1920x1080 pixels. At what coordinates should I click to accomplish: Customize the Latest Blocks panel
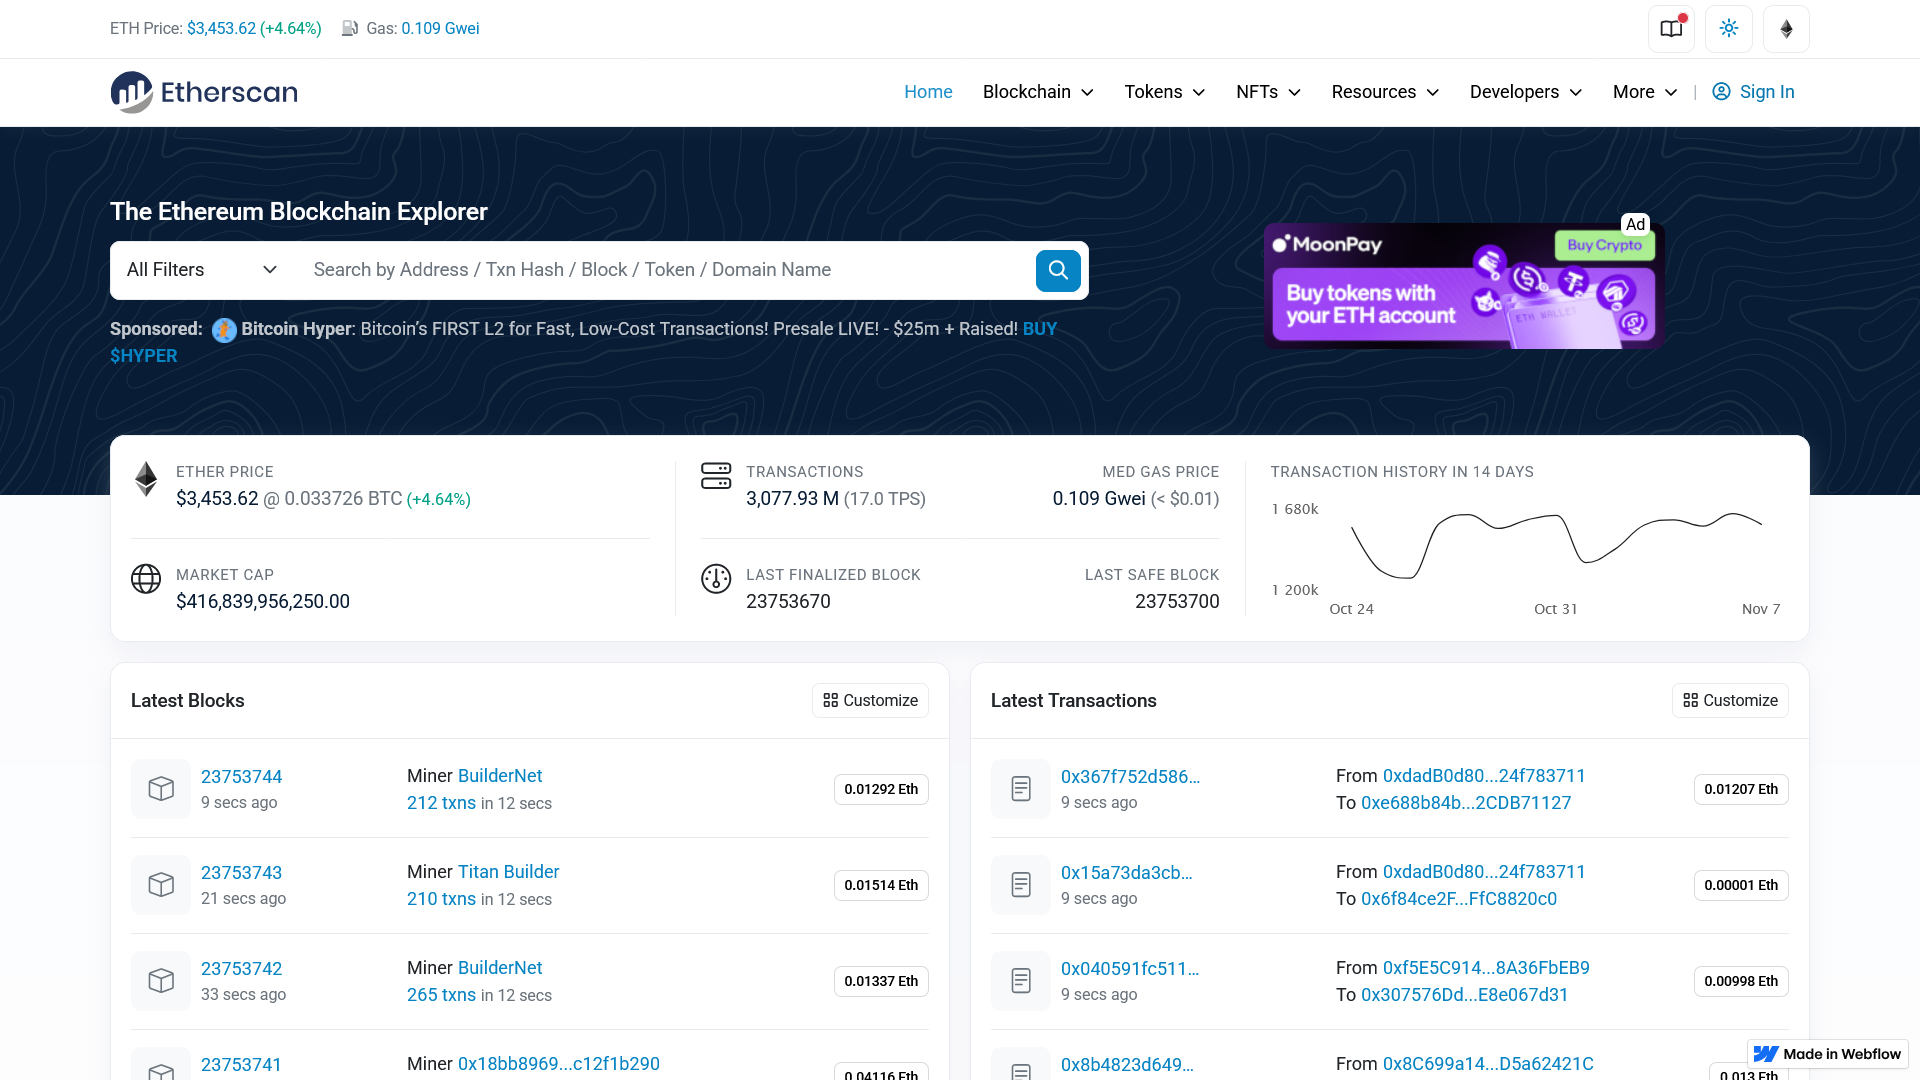[870, 701]
